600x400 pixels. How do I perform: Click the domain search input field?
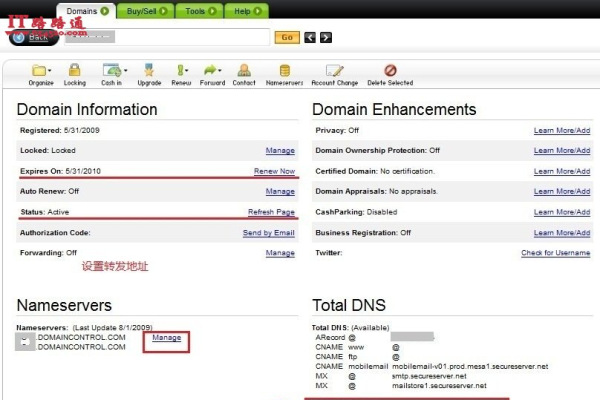(x=168, y=37)
